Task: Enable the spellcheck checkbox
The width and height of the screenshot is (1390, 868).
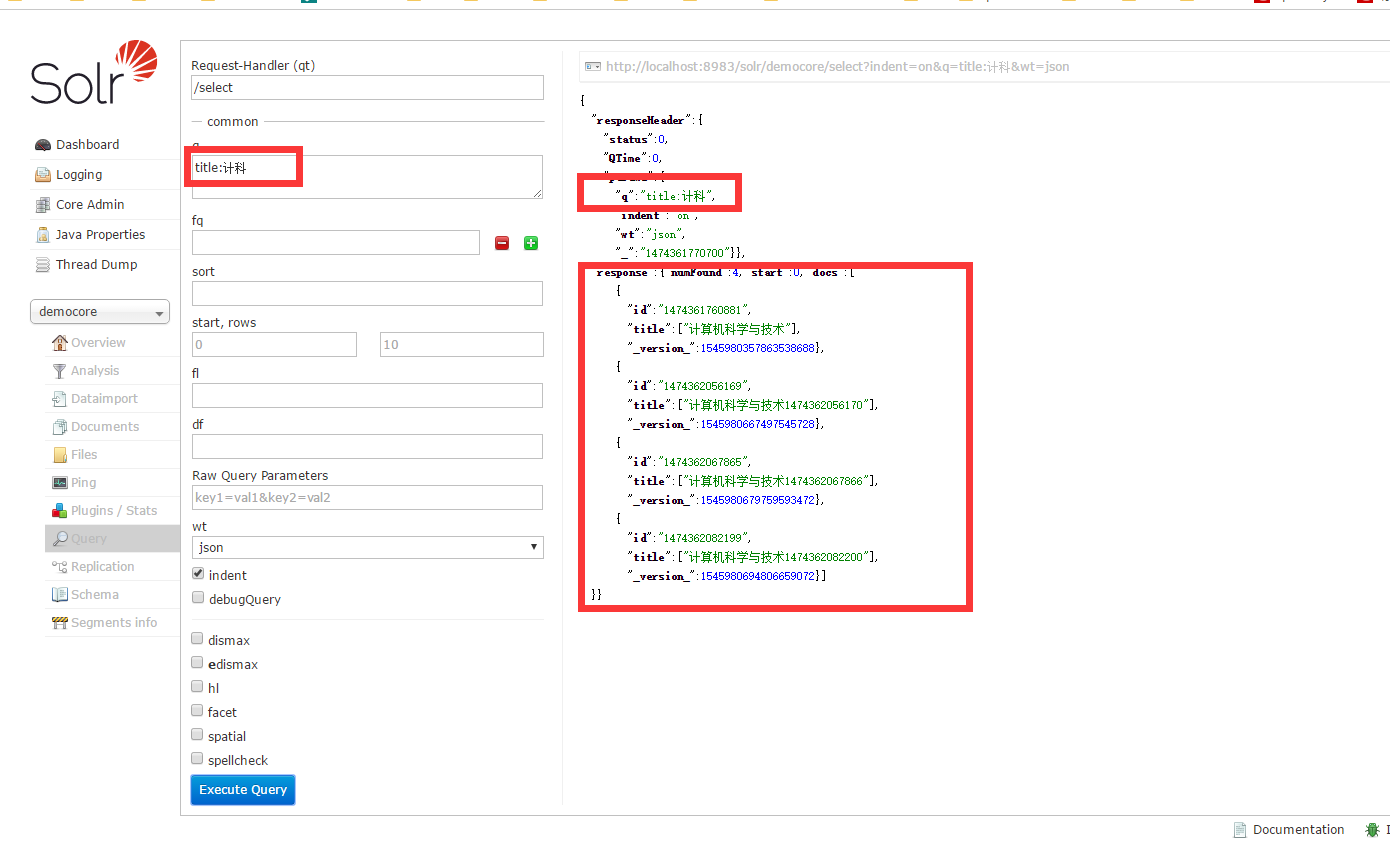Action: coord(198,759)
